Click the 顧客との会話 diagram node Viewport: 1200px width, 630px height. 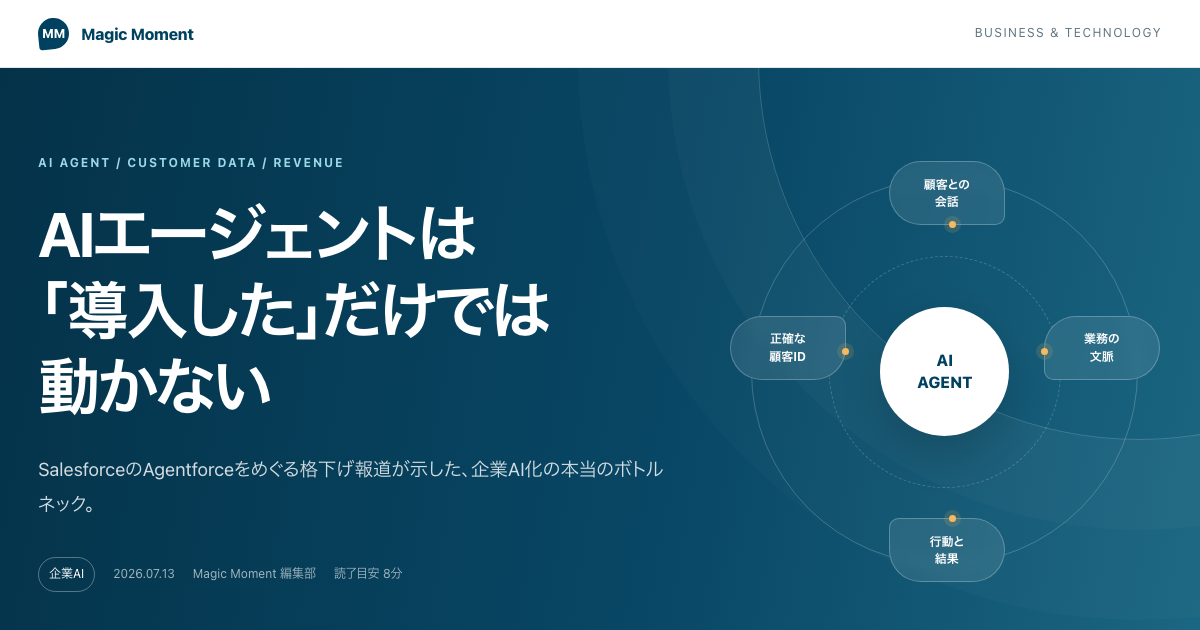click(947, 193)
